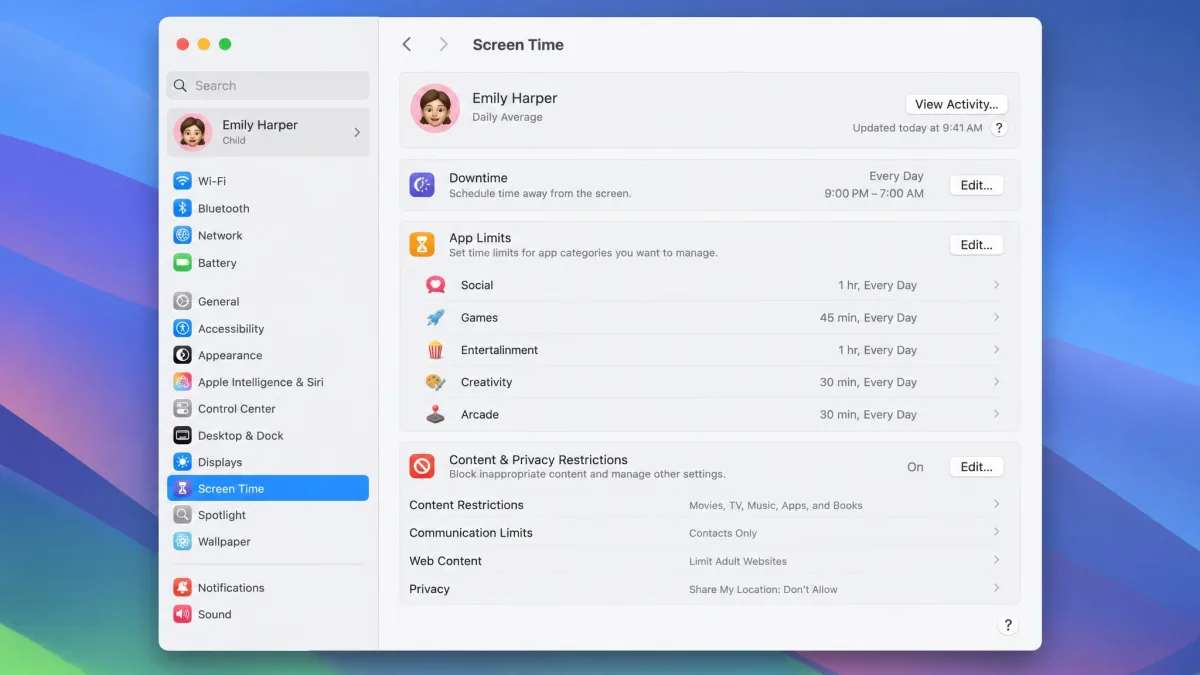Click the App Limits hourglass icon

coord(422,245)
